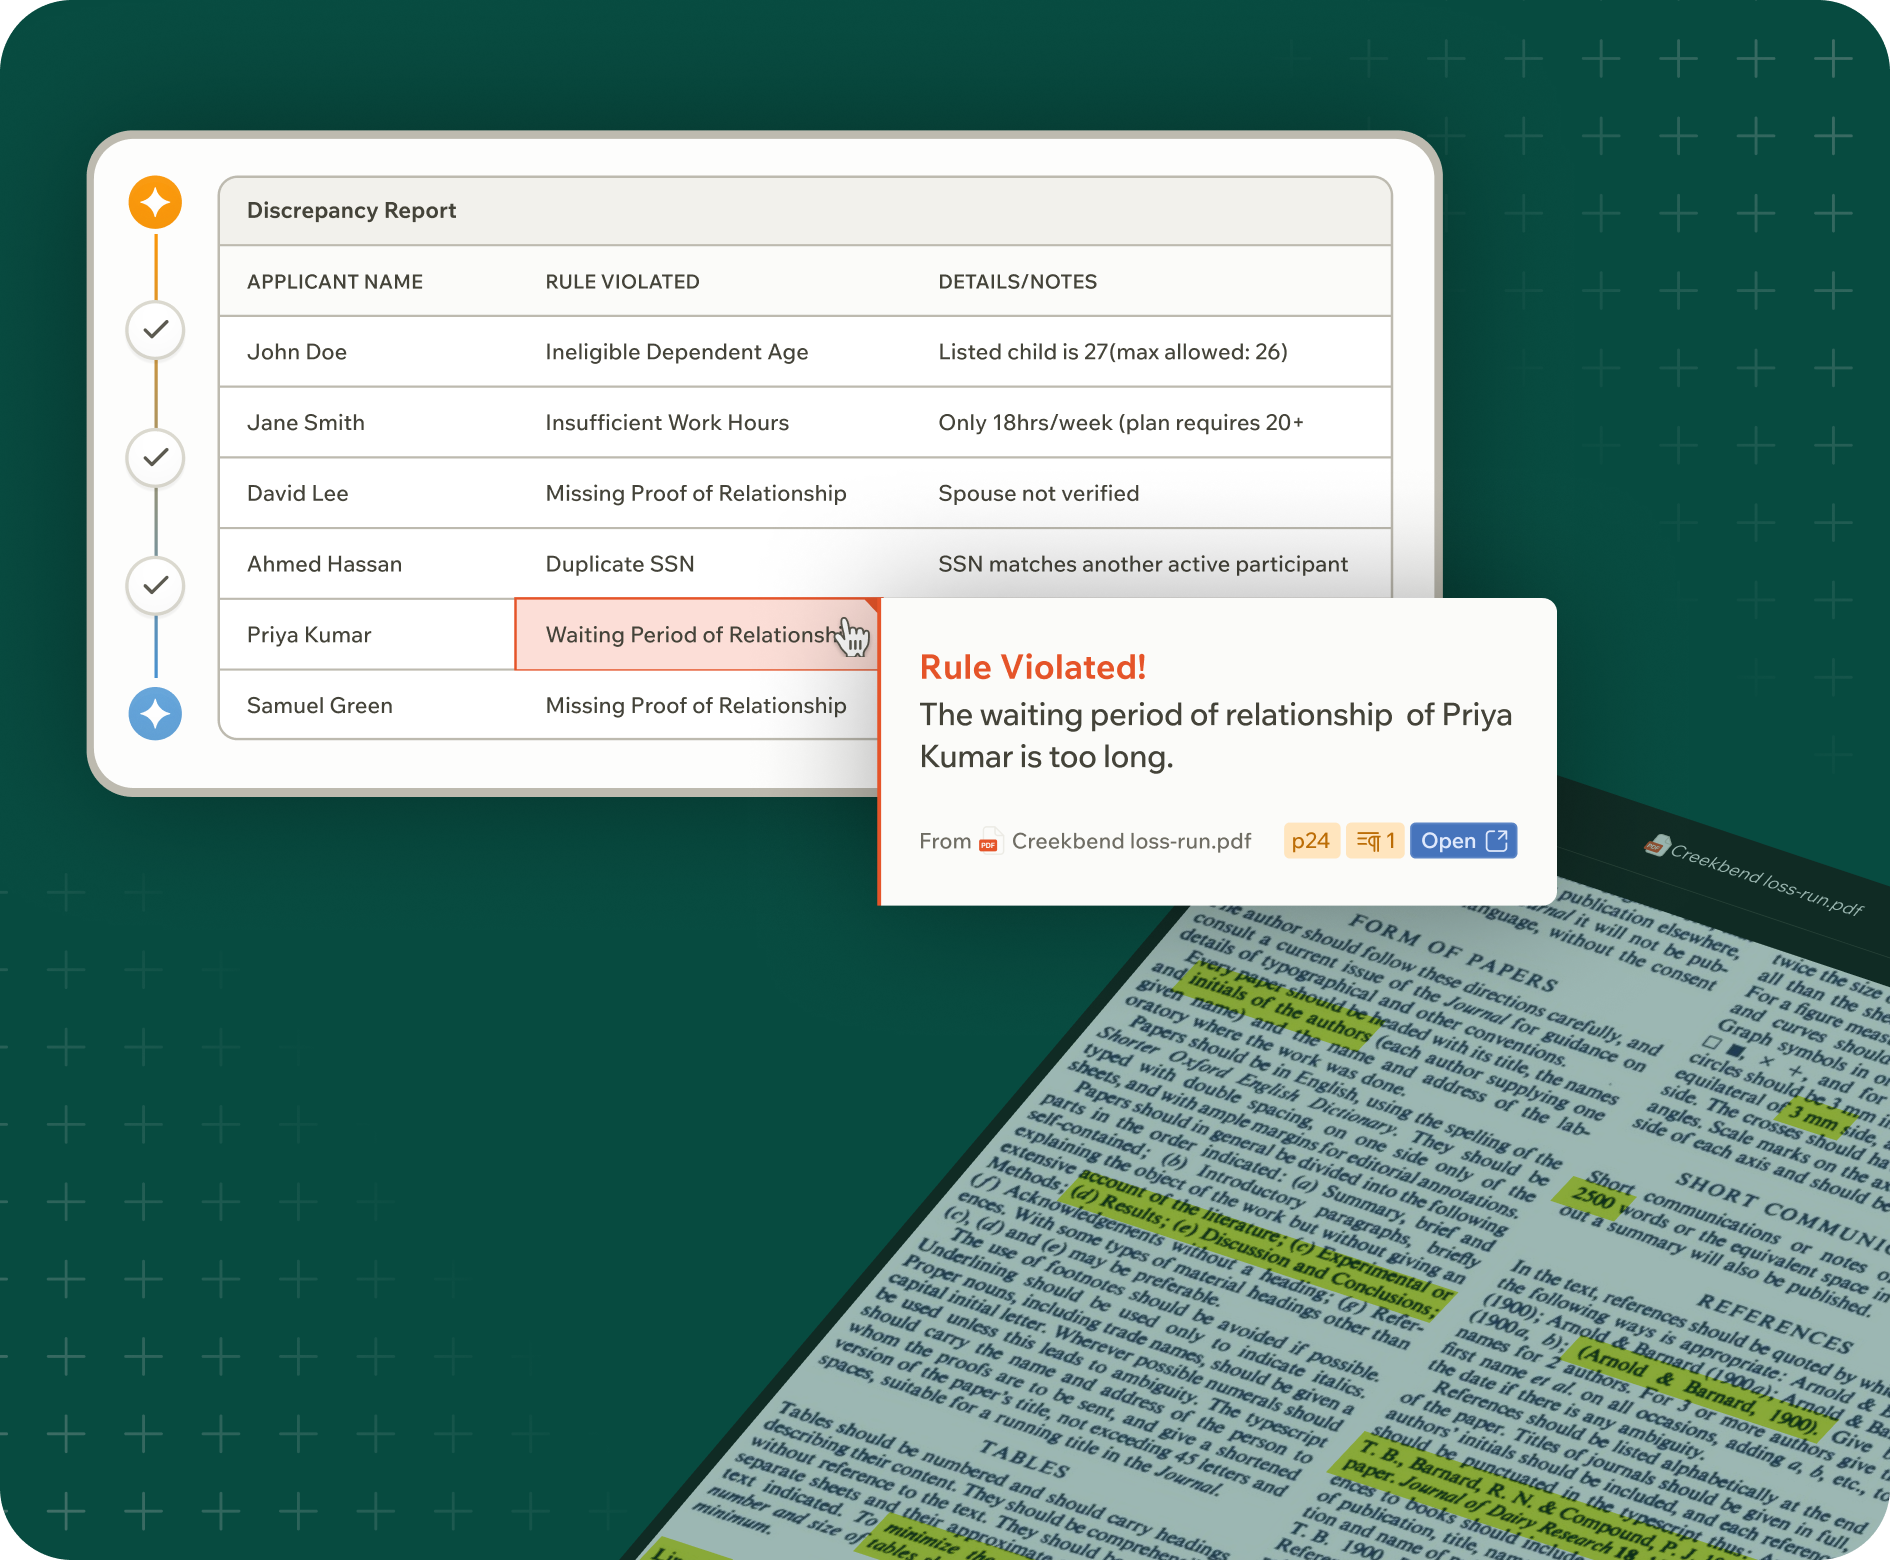Toggle the first checkmark step circle
Image resolution: width=1890 pixels, height=1560 pixels.
pos(155,329)
